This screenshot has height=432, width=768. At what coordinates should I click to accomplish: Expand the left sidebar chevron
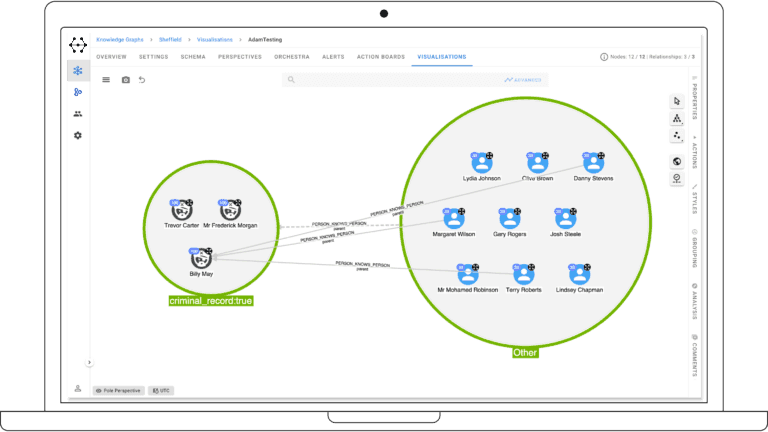click(x=89, y=363)
